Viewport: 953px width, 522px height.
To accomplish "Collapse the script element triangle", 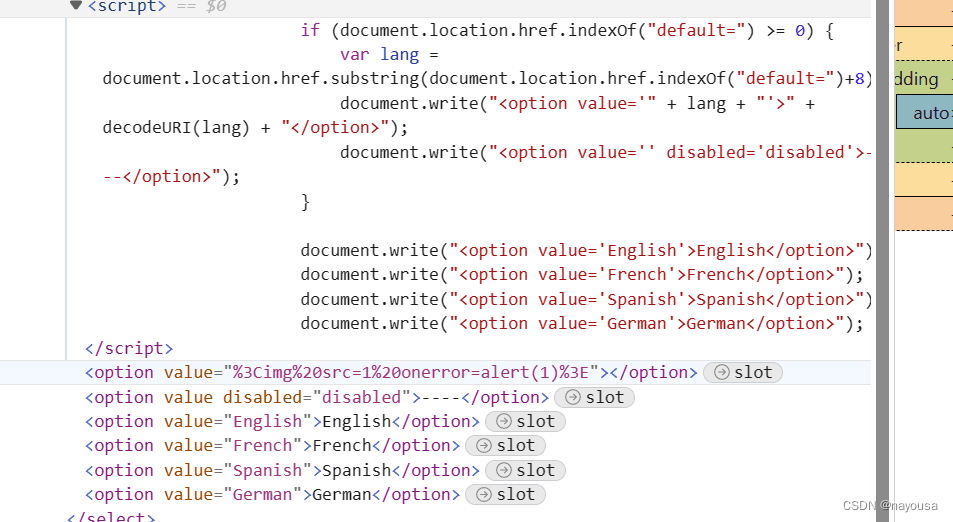I will (75, 5).
